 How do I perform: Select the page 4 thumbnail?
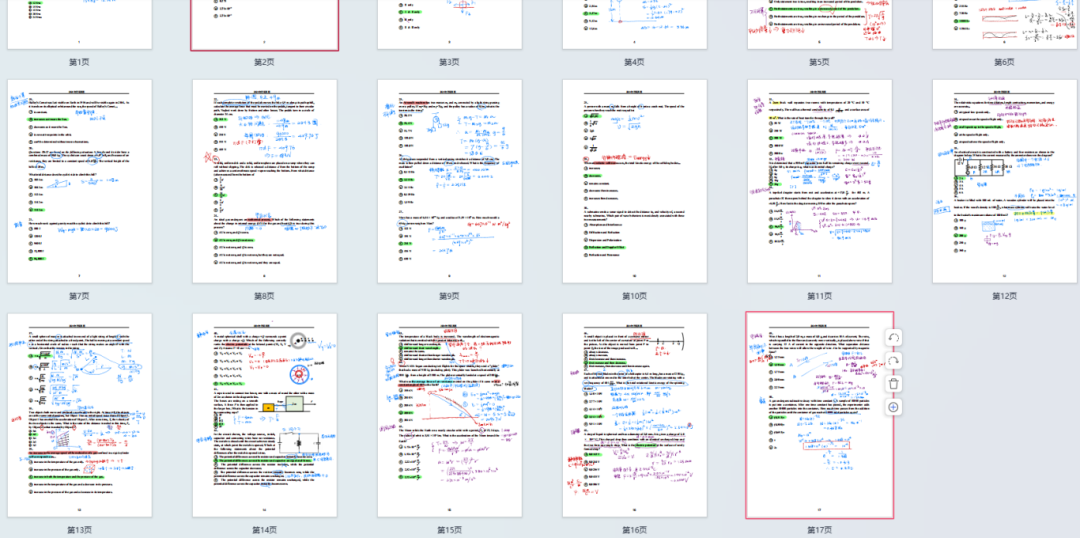pos(634,24)
